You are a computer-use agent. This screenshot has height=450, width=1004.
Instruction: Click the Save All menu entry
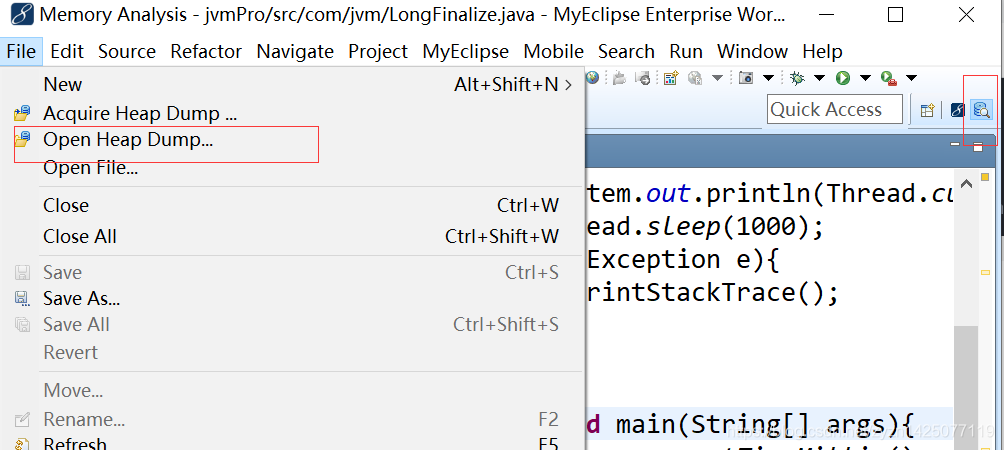tap(293, 325)
